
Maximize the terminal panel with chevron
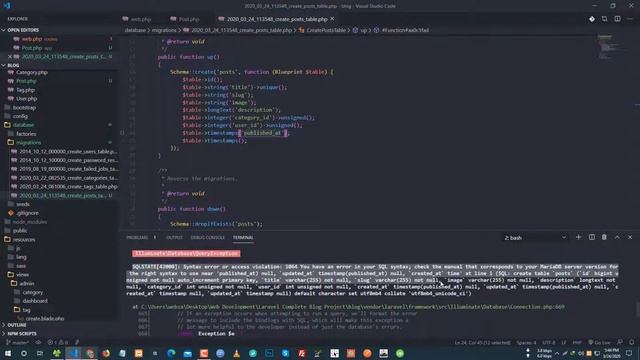click(617, 237)
